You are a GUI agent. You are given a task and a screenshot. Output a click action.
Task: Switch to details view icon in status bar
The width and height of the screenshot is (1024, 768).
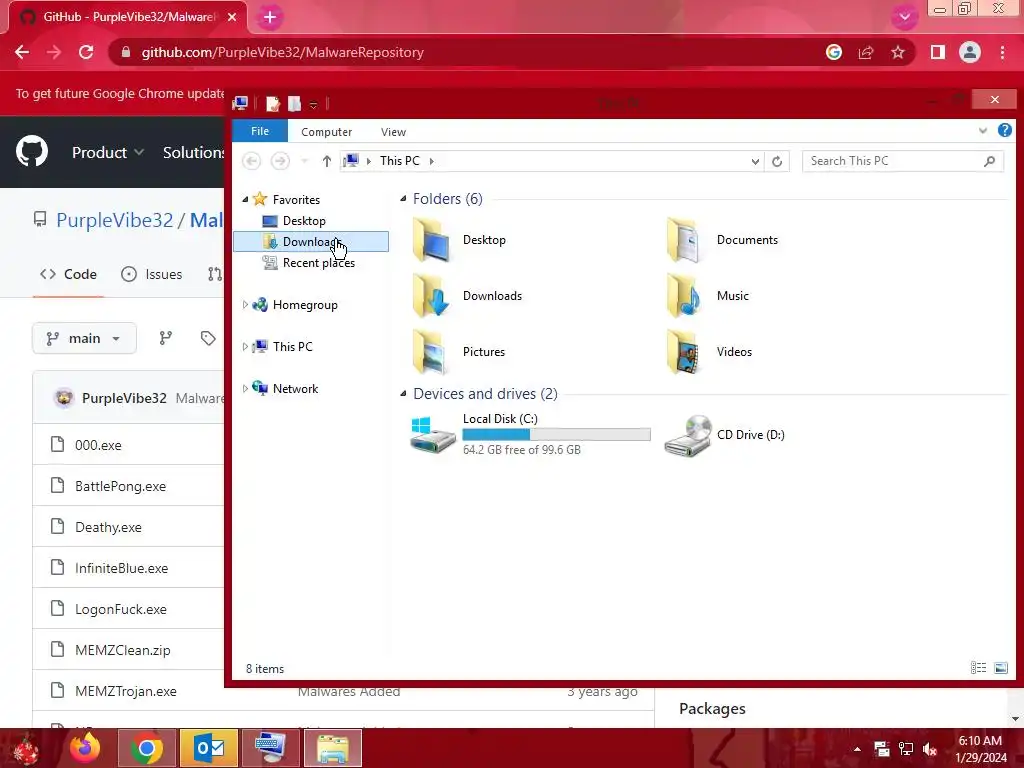click(978, 667)
